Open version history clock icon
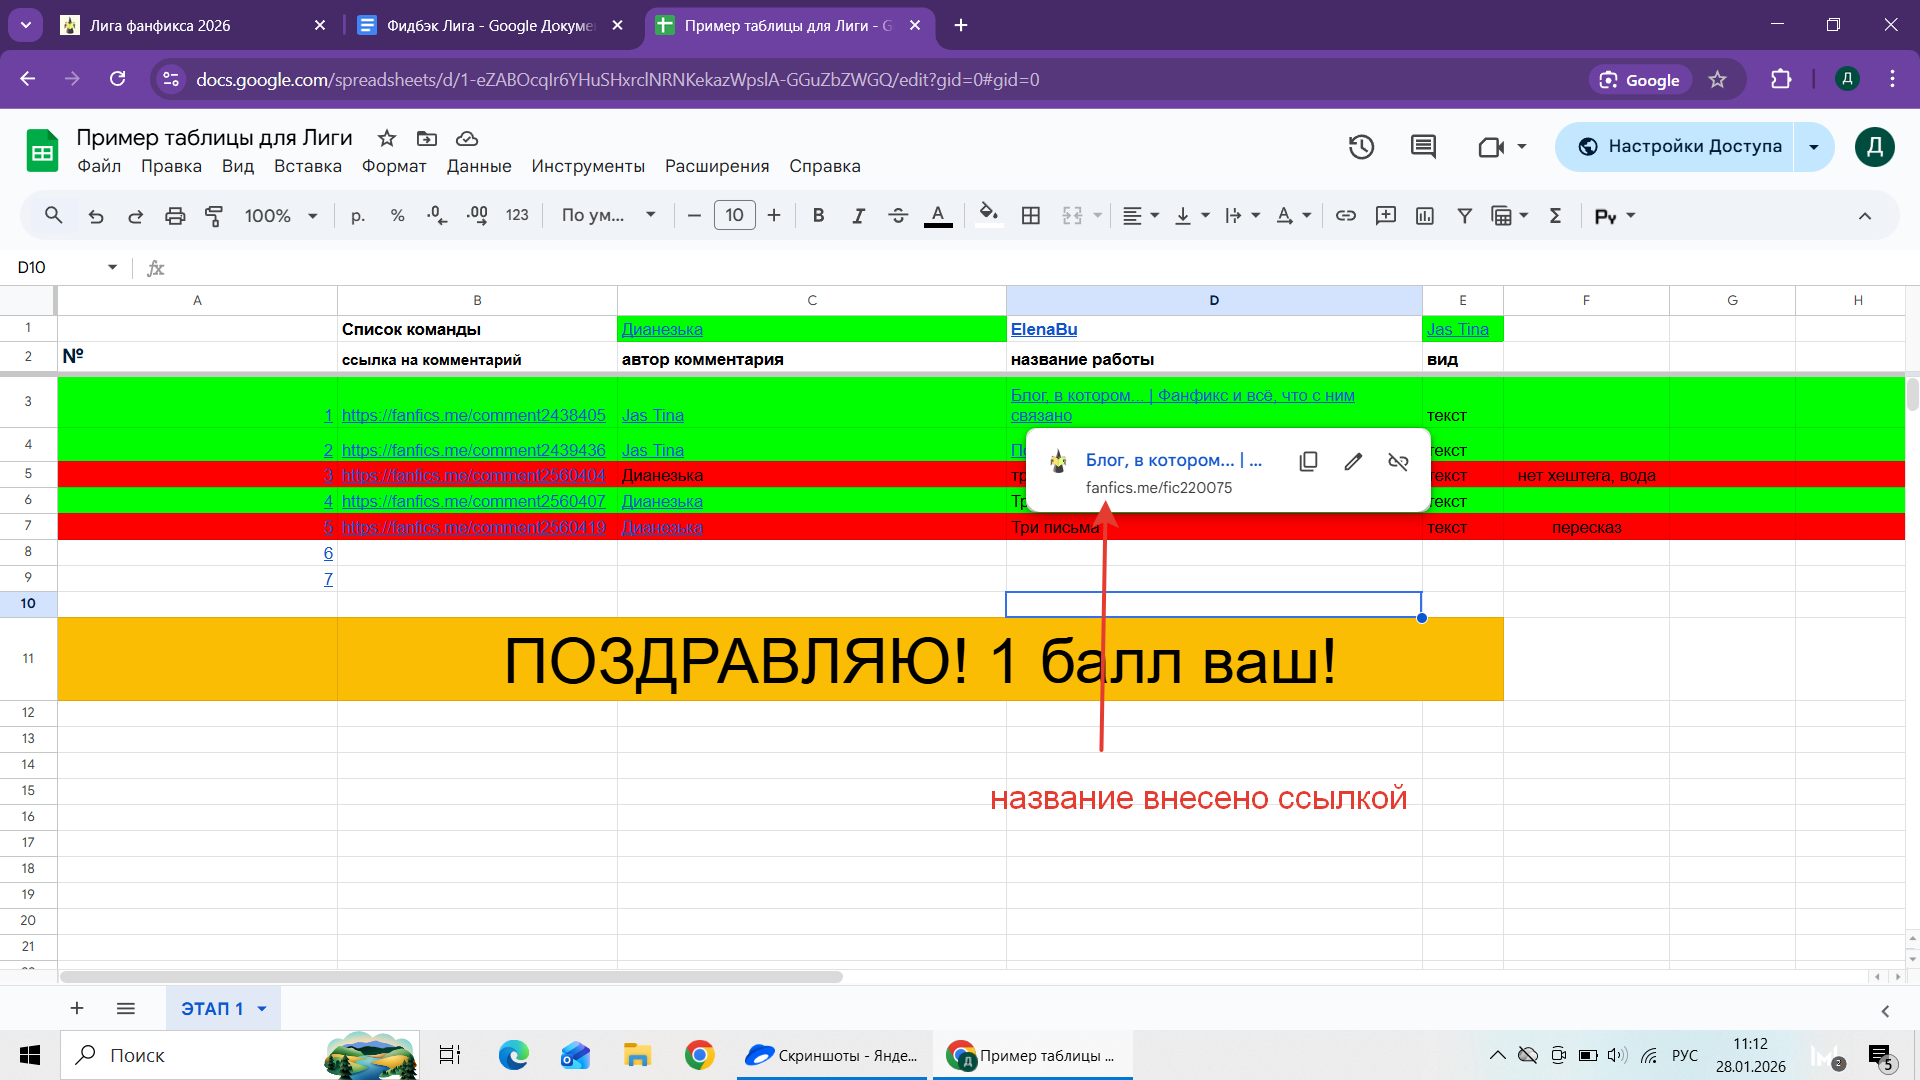 point(1361,147)
